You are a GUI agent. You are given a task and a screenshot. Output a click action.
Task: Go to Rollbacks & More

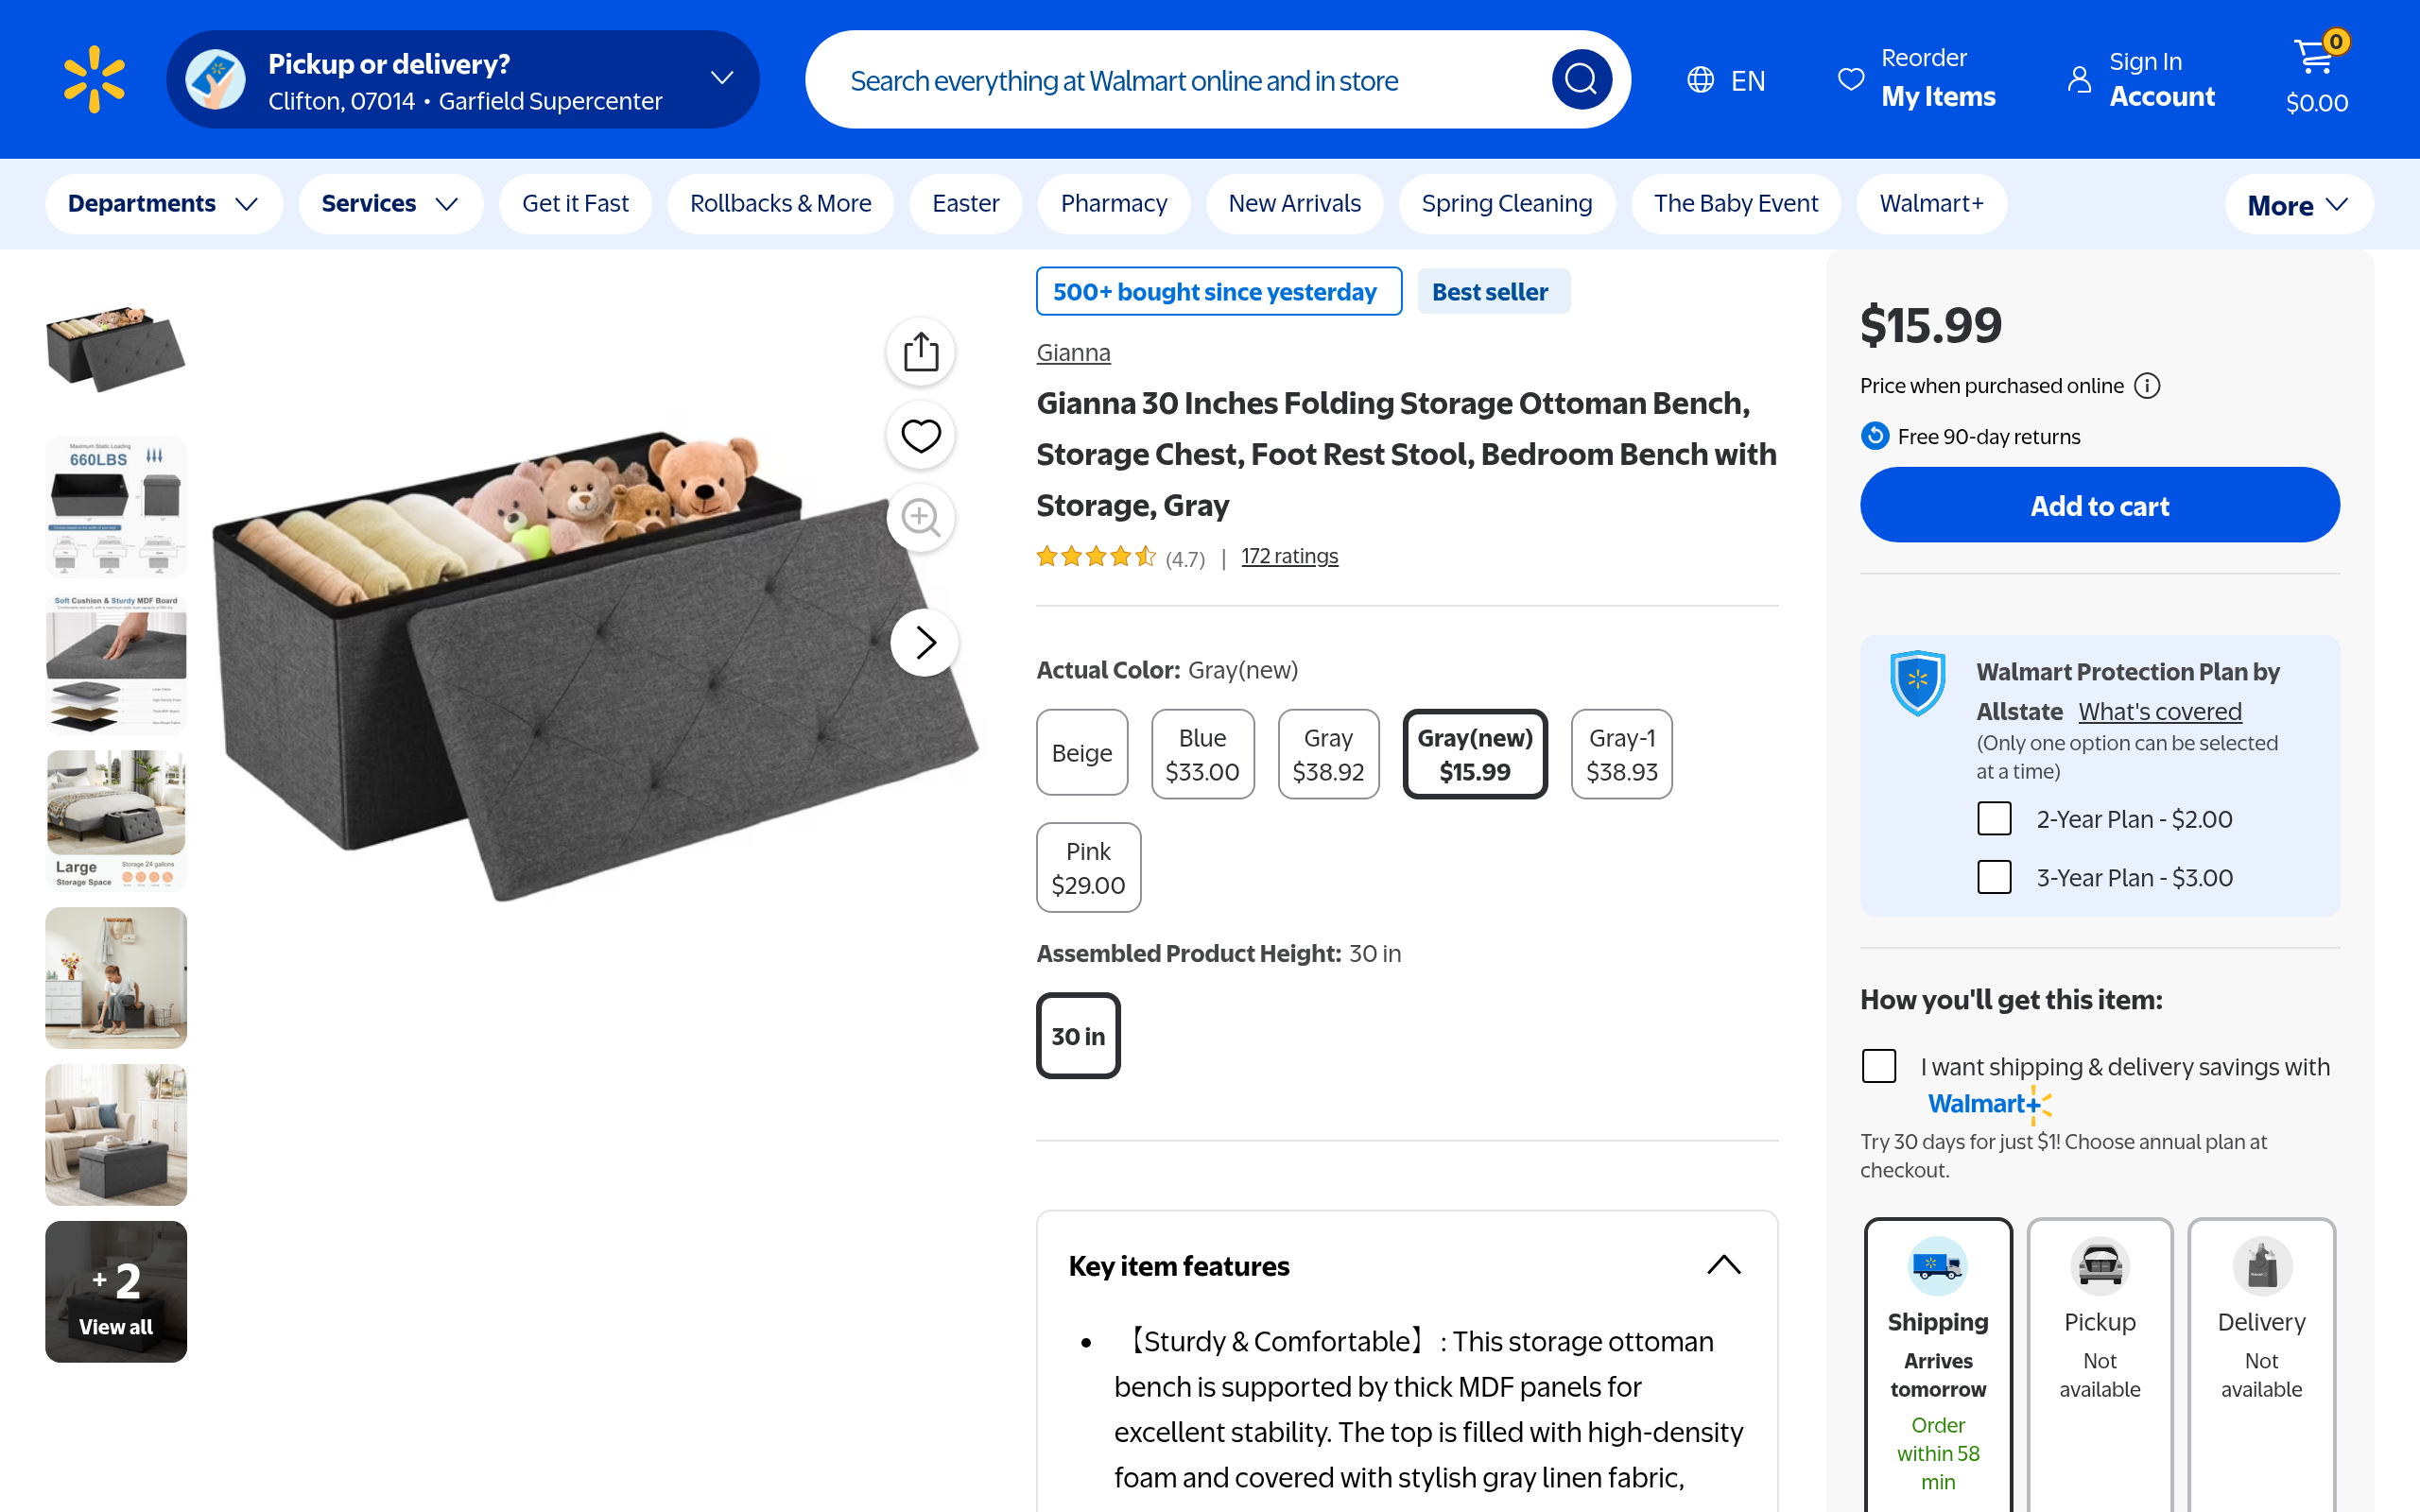click(780, 204)
